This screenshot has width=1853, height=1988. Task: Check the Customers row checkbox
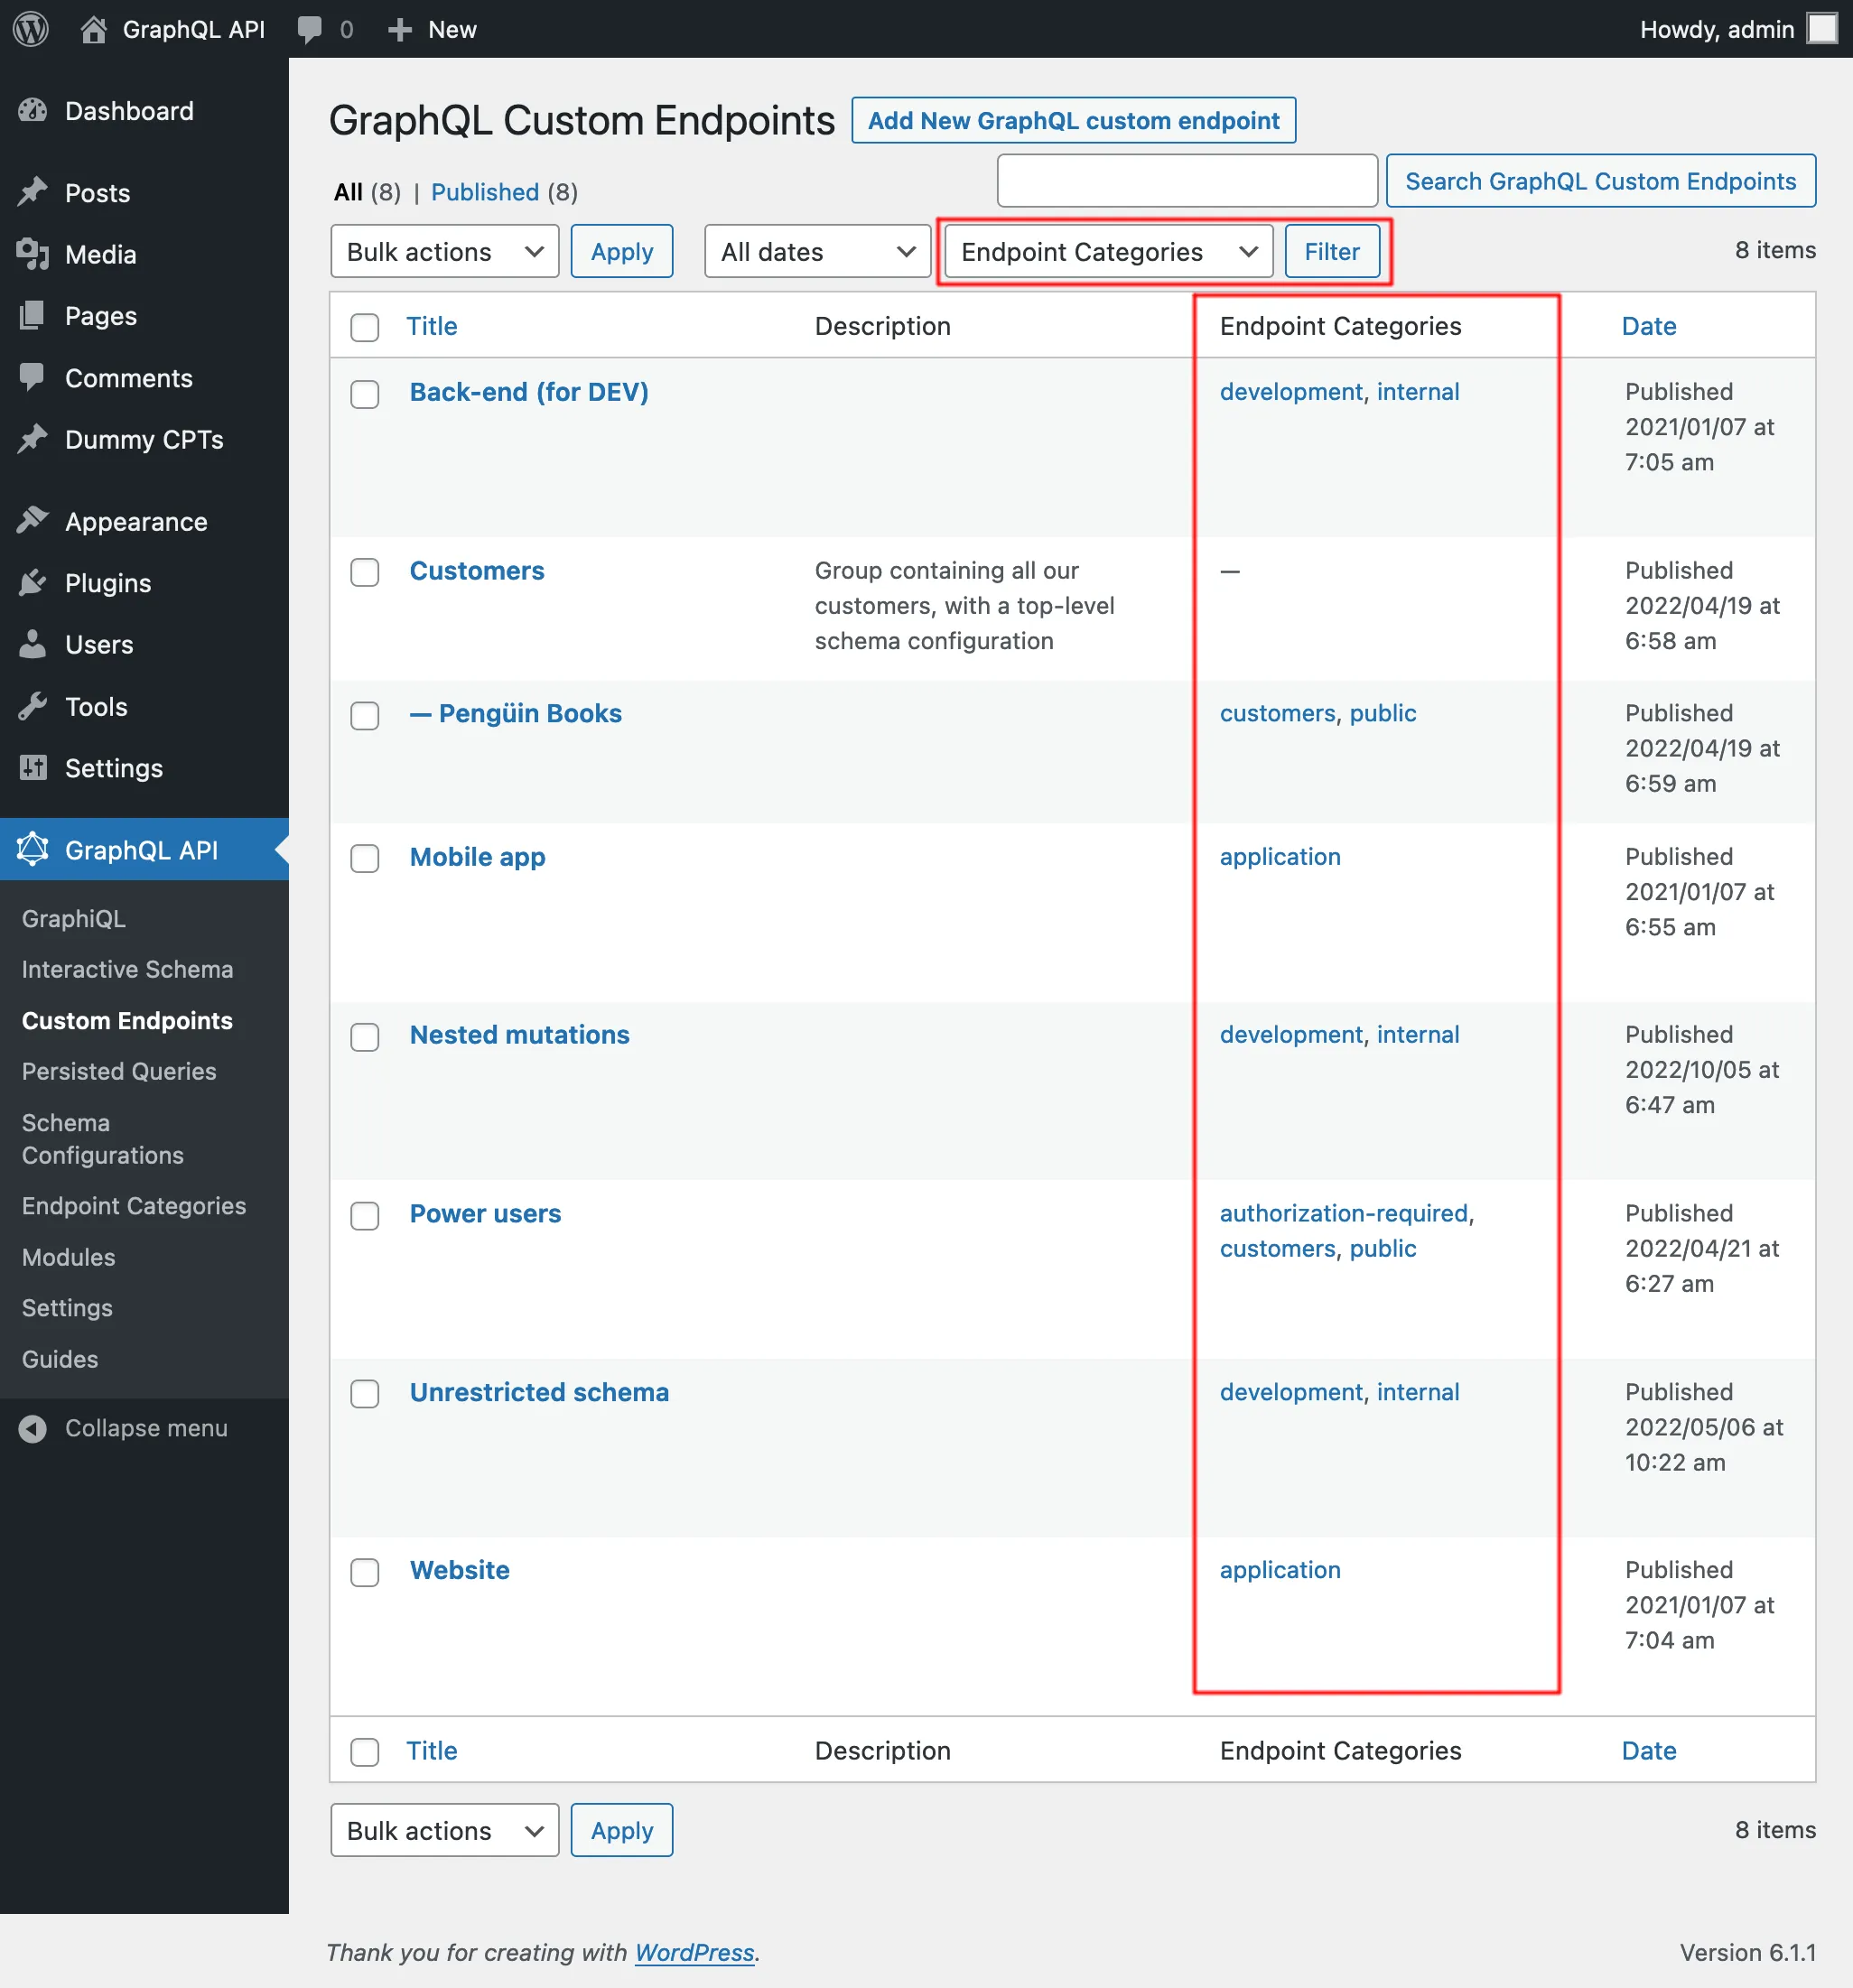pos(365,572)
